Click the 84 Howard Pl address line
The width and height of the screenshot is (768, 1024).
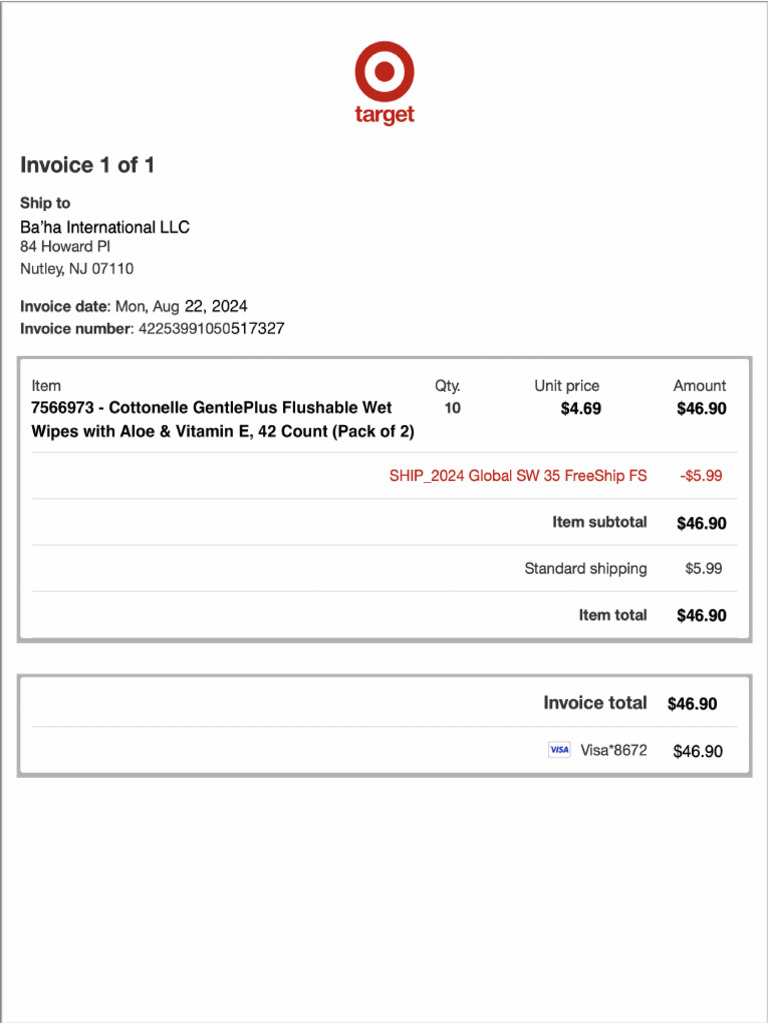point(67,246)
